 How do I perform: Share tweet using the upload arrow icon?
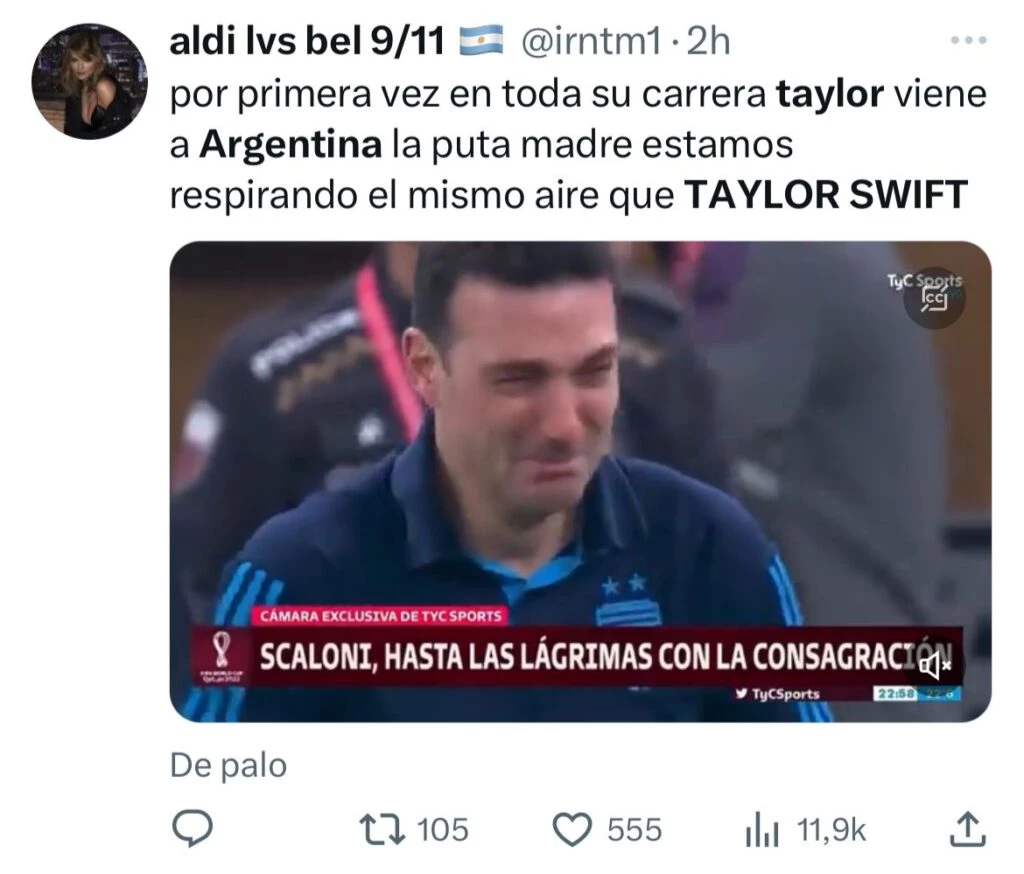point(967,829)
